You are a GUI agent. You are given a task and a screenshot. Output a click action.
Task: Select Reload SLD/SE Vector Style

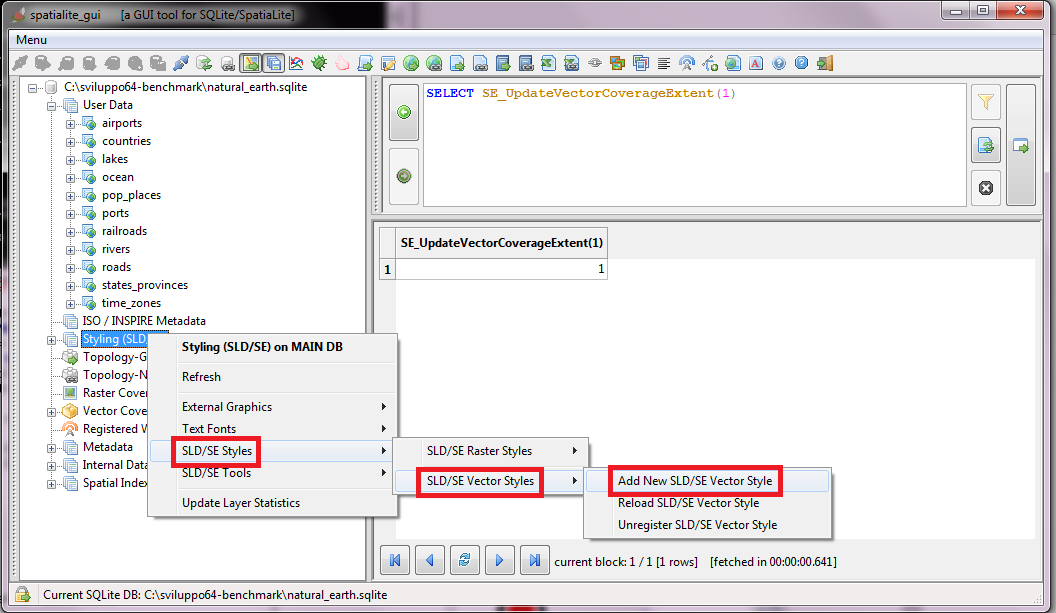[707, 503]
